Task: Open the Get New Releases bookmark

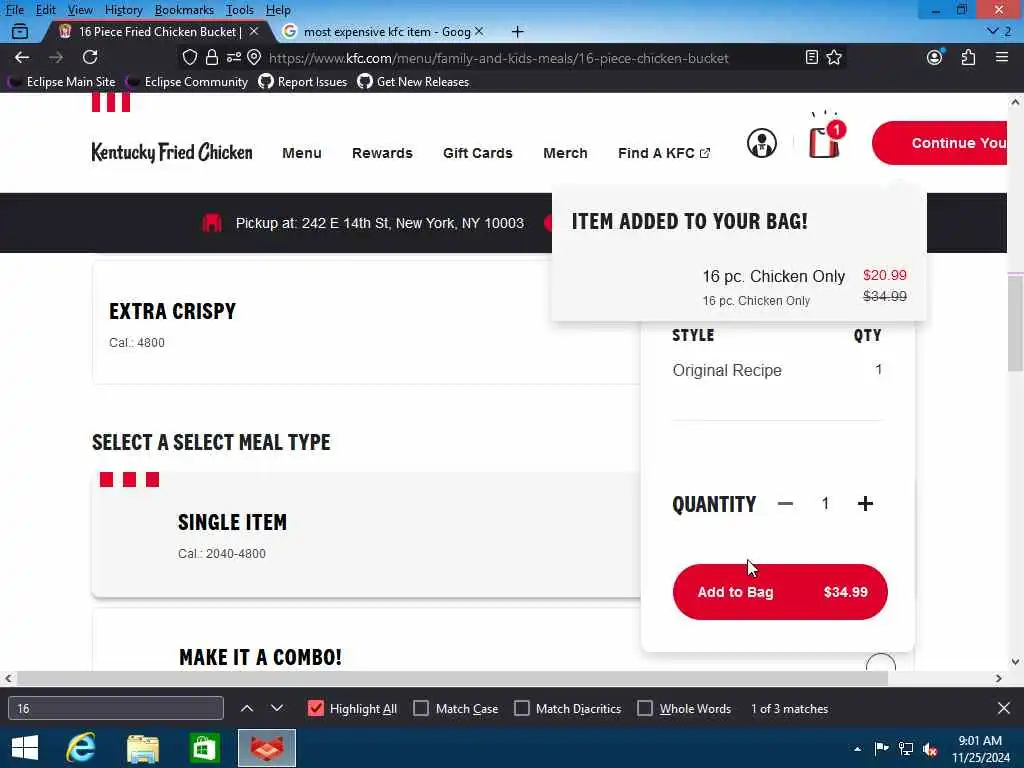Action: [x=413, y=82]
